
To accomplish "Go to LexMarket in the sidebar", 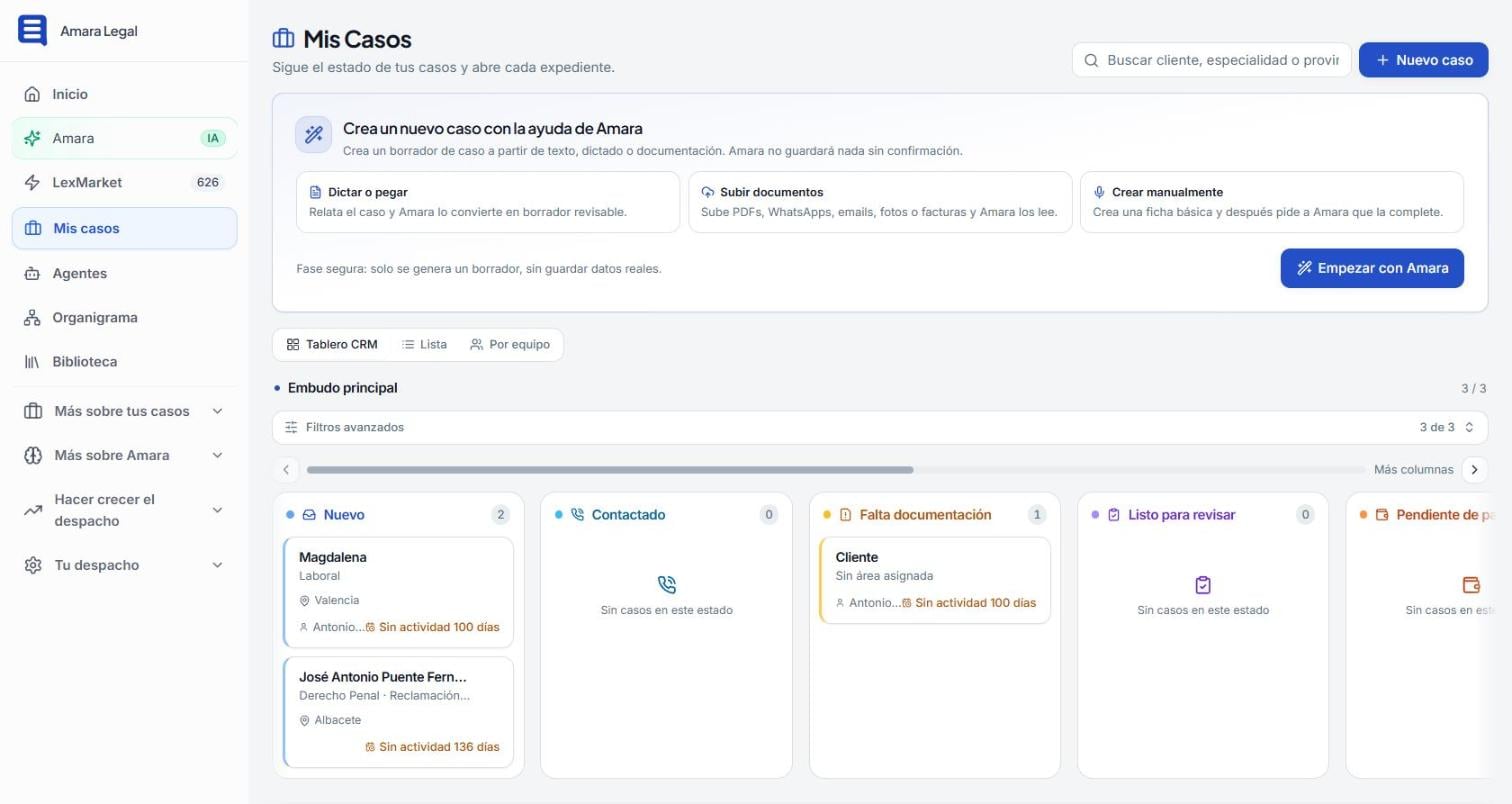I will (x=124, y=182).
